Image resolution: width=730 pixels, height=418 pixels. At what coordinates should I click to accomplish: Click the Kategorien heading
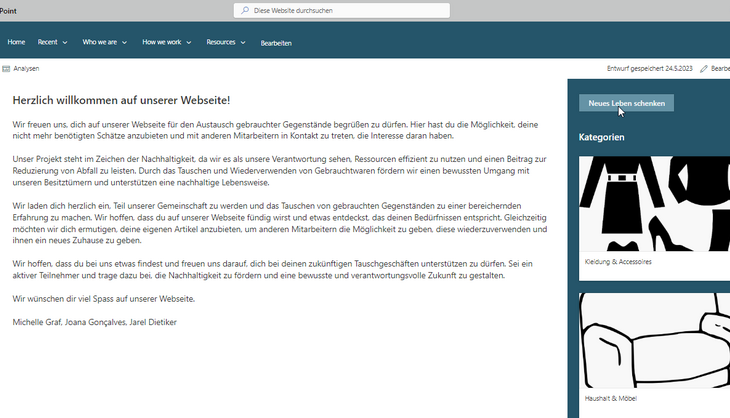coord(602,137)
